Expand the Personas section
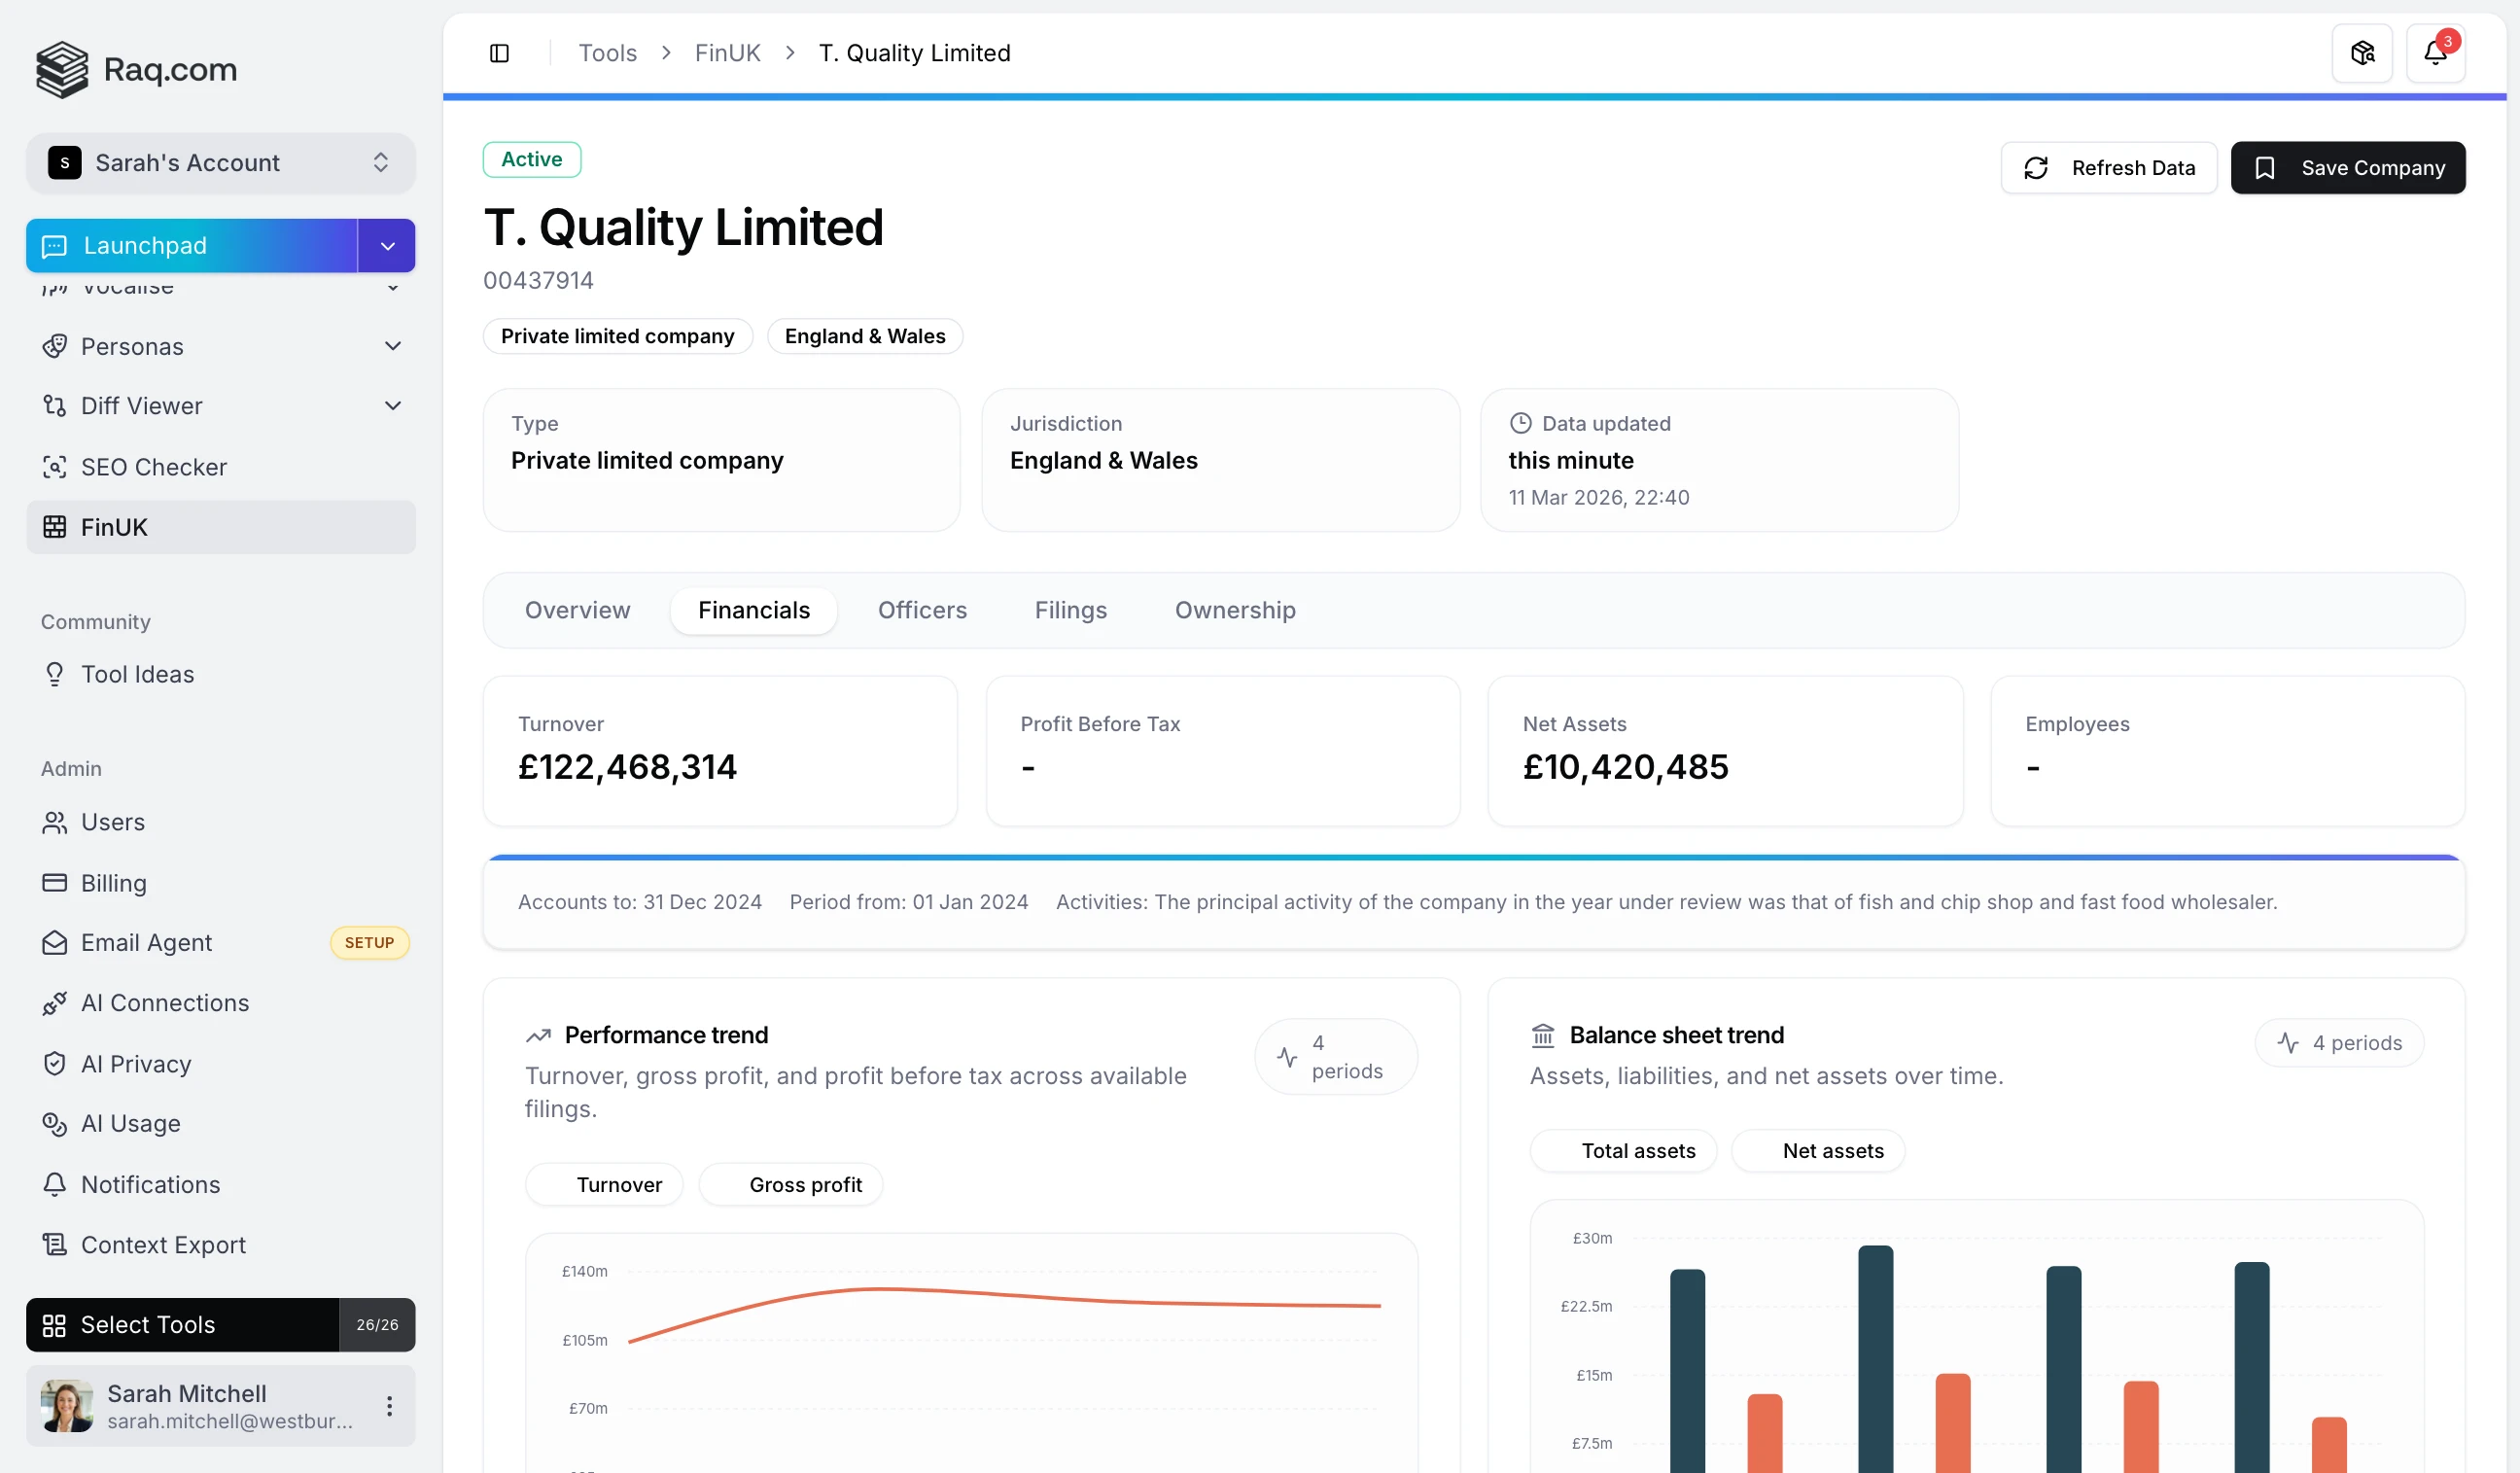Screen dimensions: 2520x1473 coord(393,346)
